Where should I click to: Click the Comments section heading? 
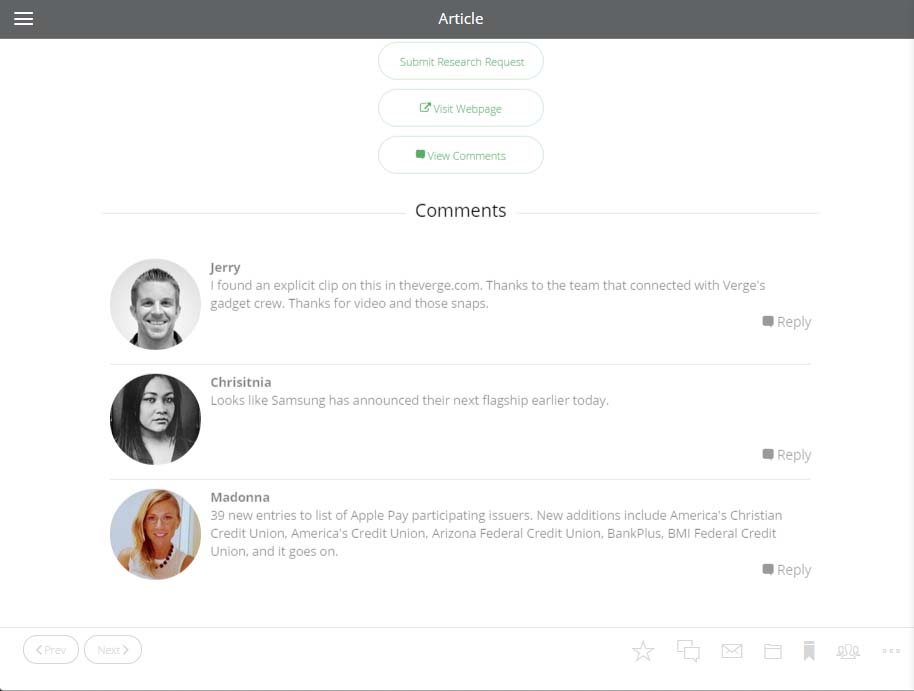tap(460, 211)
